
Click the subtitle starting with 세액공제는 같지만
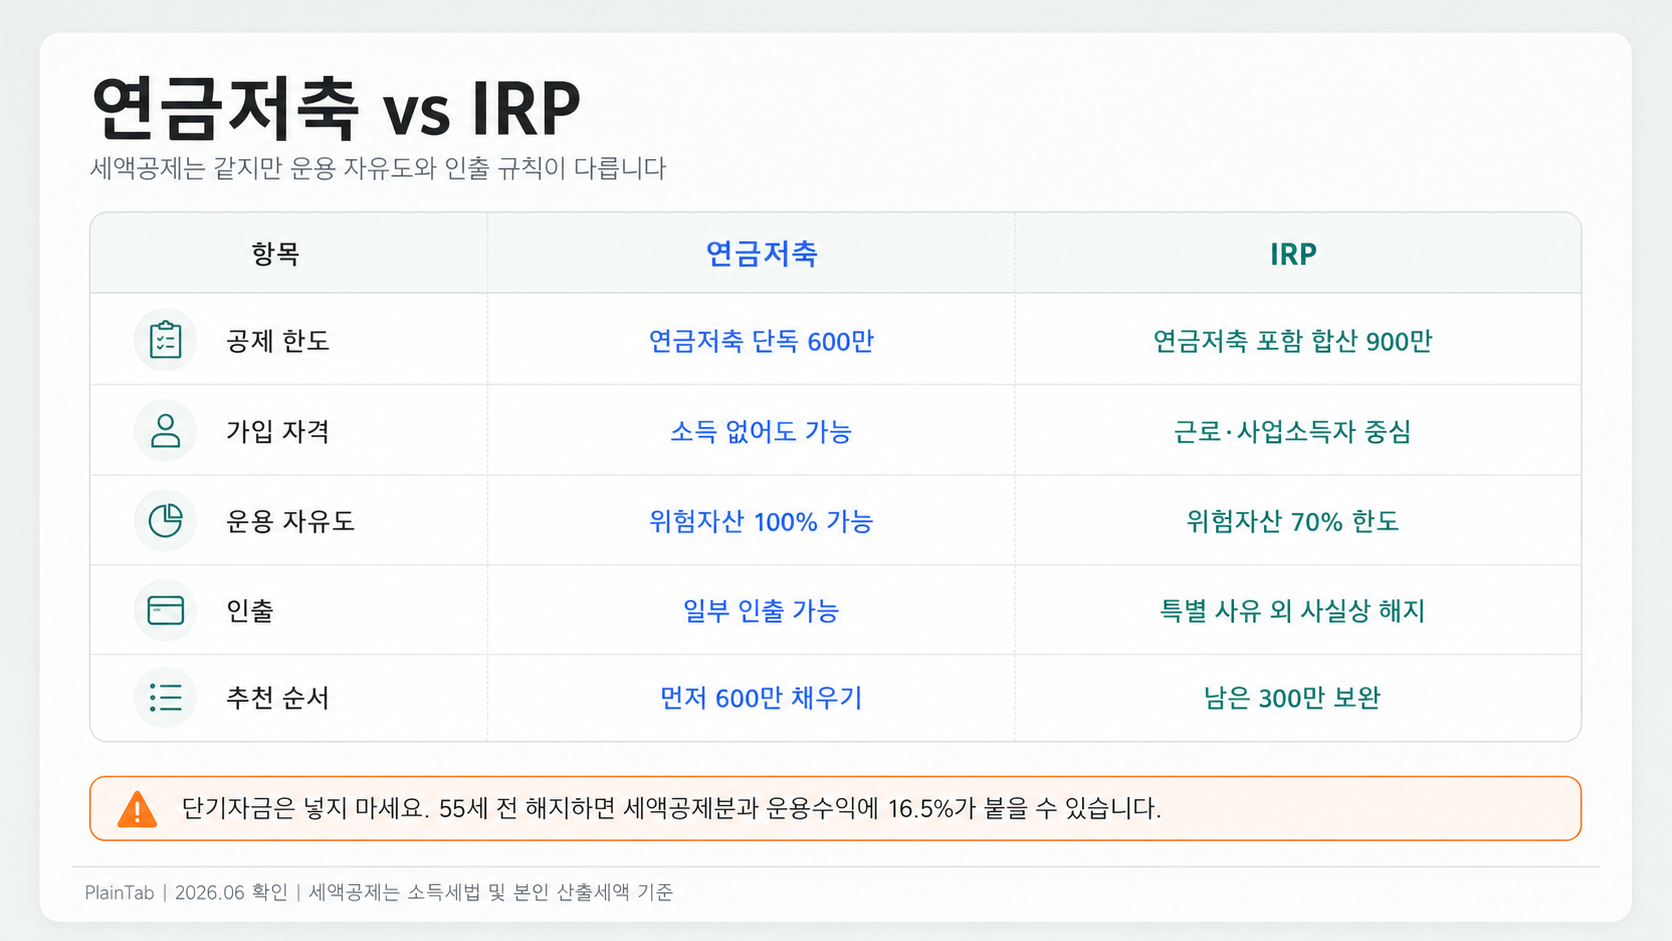378,168
